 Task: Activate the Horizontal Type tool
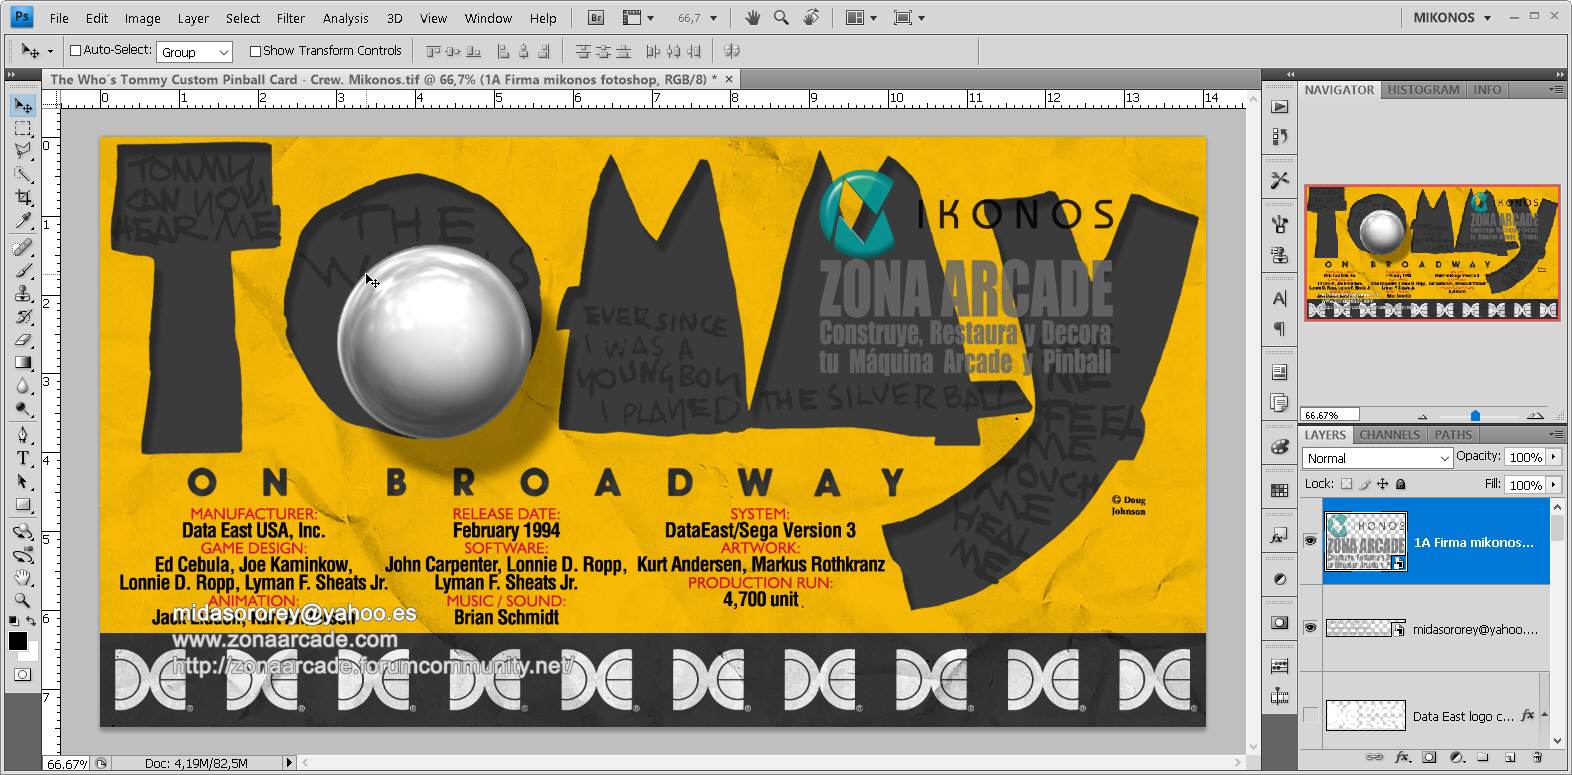pos(23,458)
